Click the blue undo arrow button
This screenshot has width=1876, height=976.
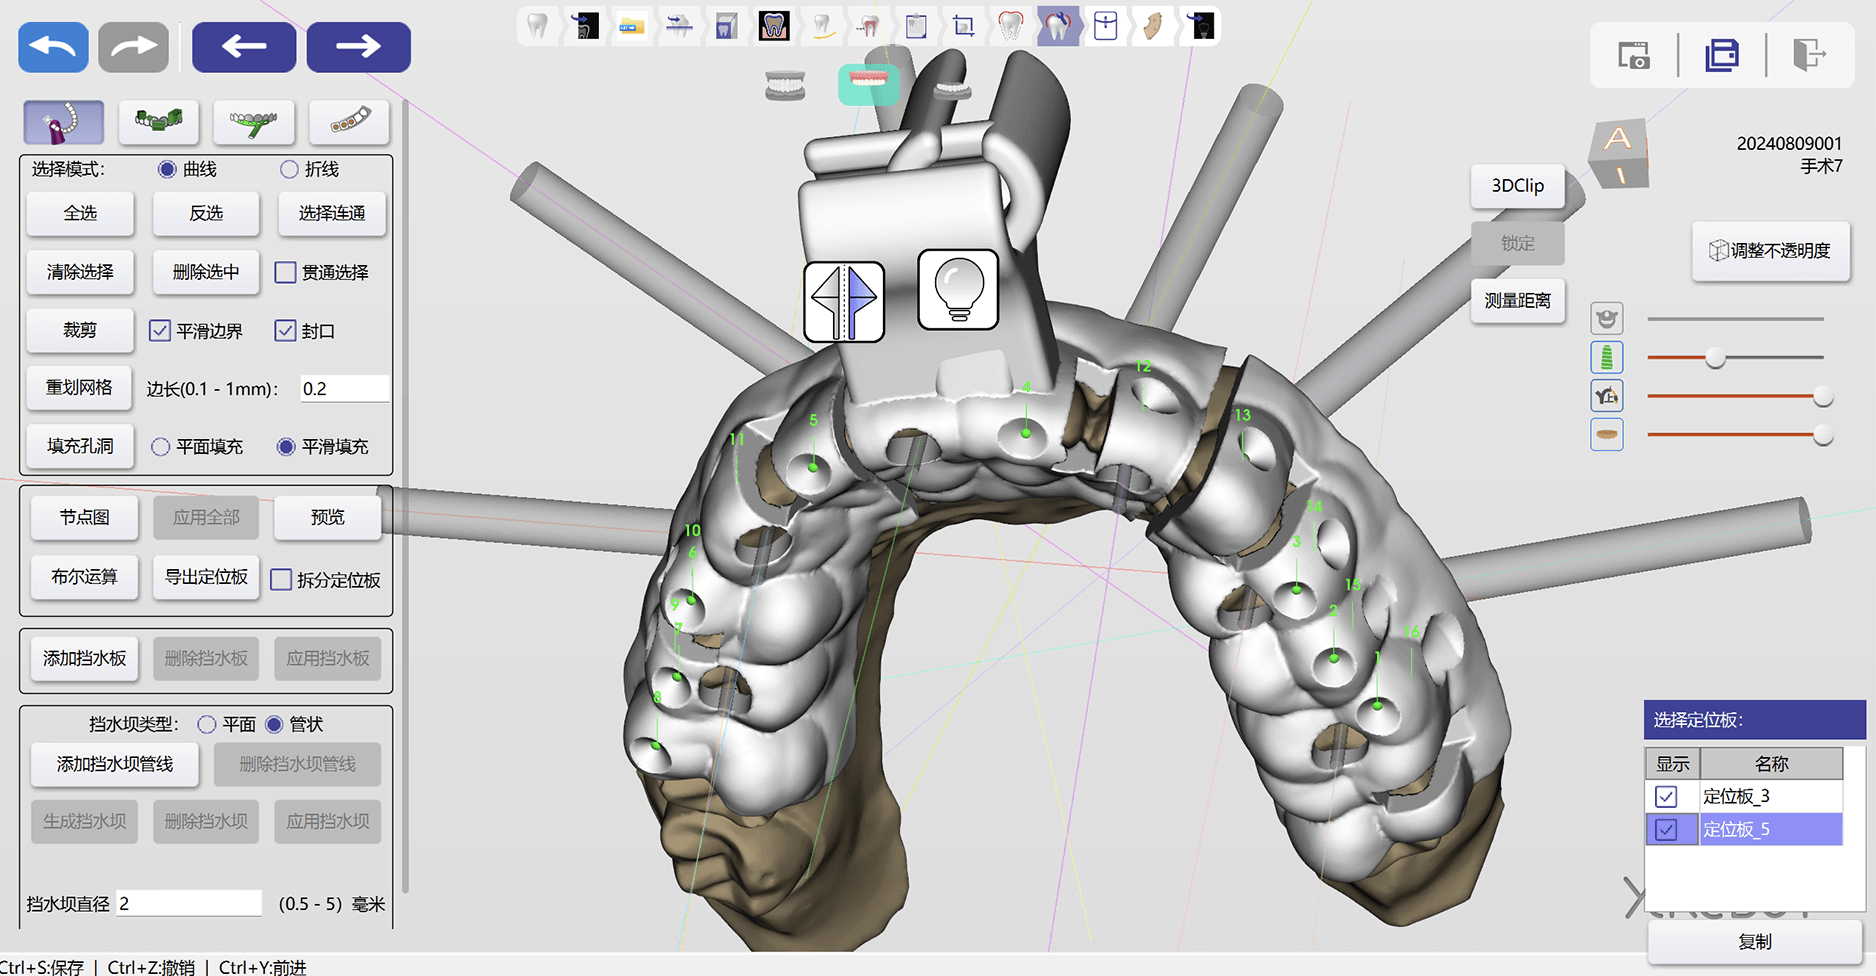pyautogui.click(x=53, y=47)
